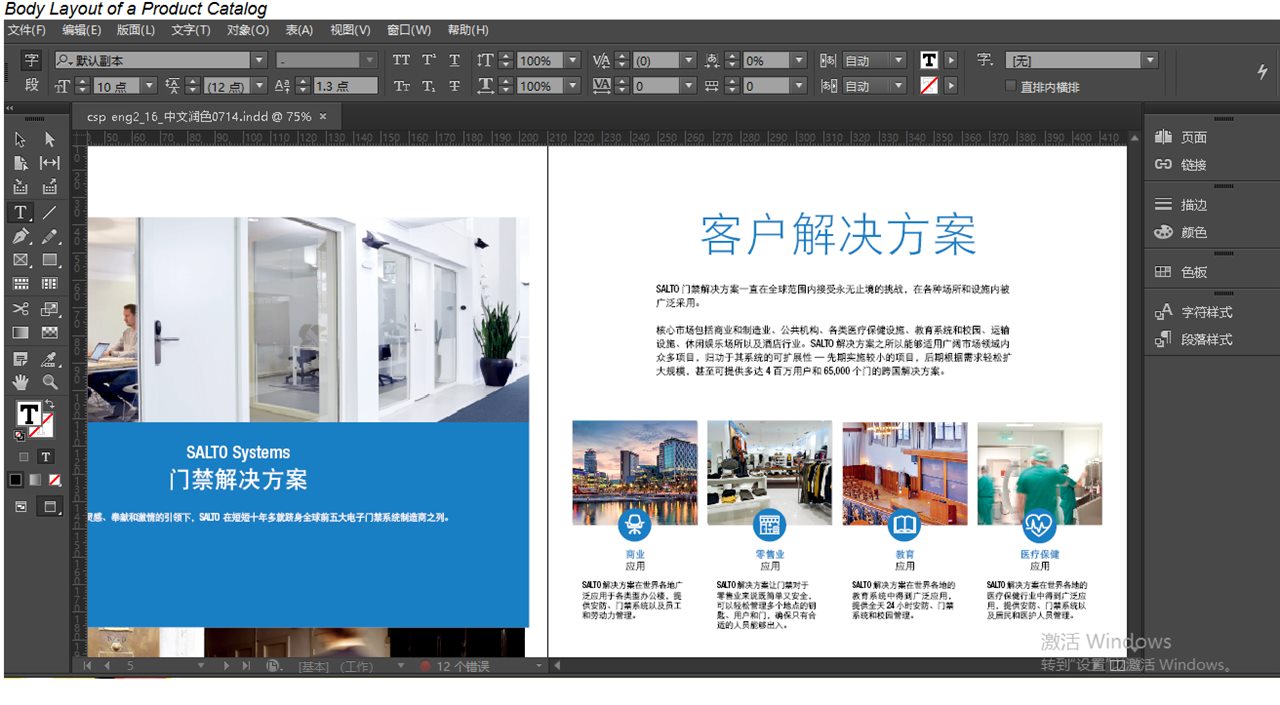Screen dimensions: 1280x705
Task: Click the Strikethrough icon
Action: pos(454,86)
